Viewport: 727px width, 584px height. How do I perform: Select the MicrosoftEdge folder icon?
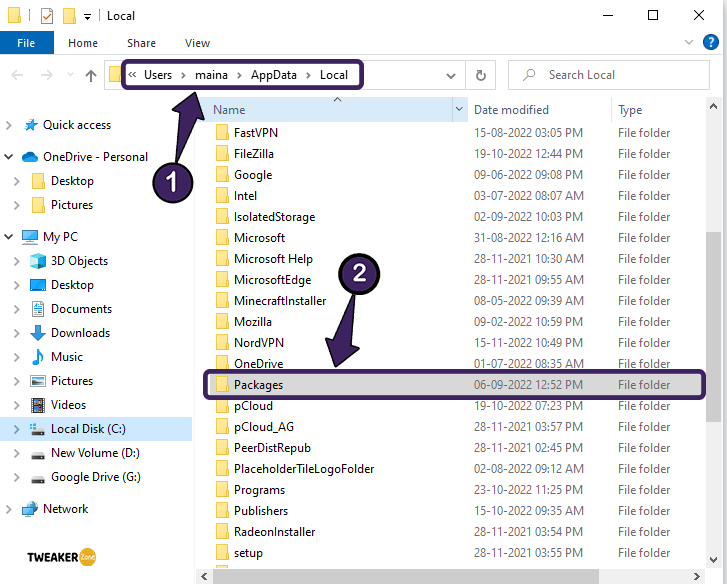(x=222, y=279)
